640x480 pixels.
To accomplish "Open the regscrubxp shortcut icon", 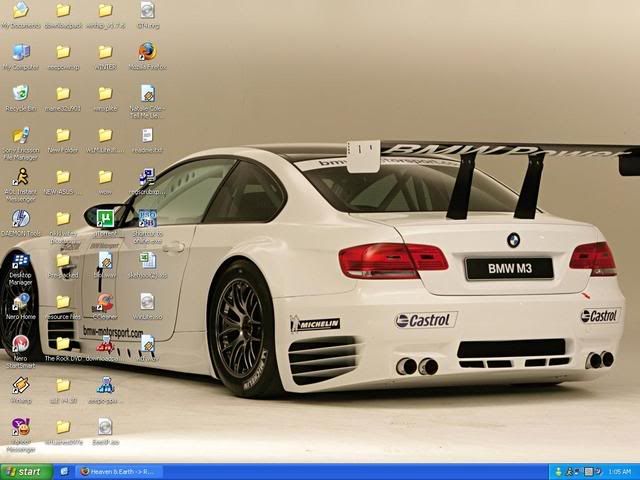I will [x=147, y=177].
